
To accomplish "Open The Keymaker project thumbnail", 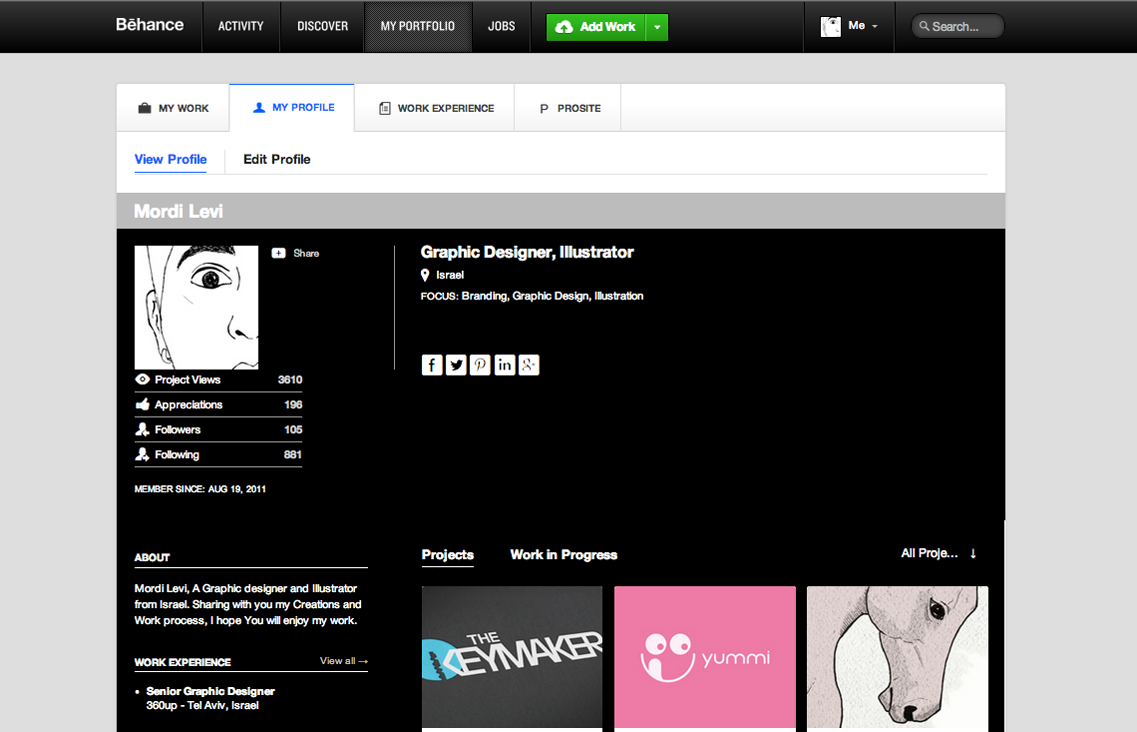I will point(512,657).
